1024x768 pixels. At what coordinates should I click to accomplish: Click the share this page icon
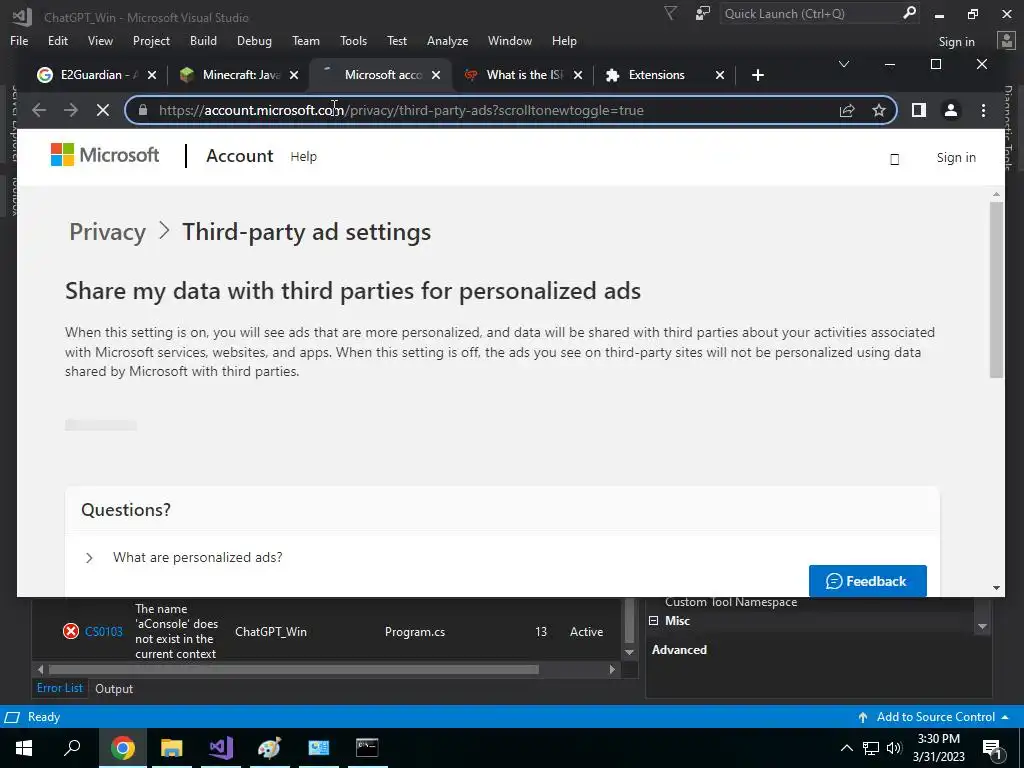pos(847,110)
